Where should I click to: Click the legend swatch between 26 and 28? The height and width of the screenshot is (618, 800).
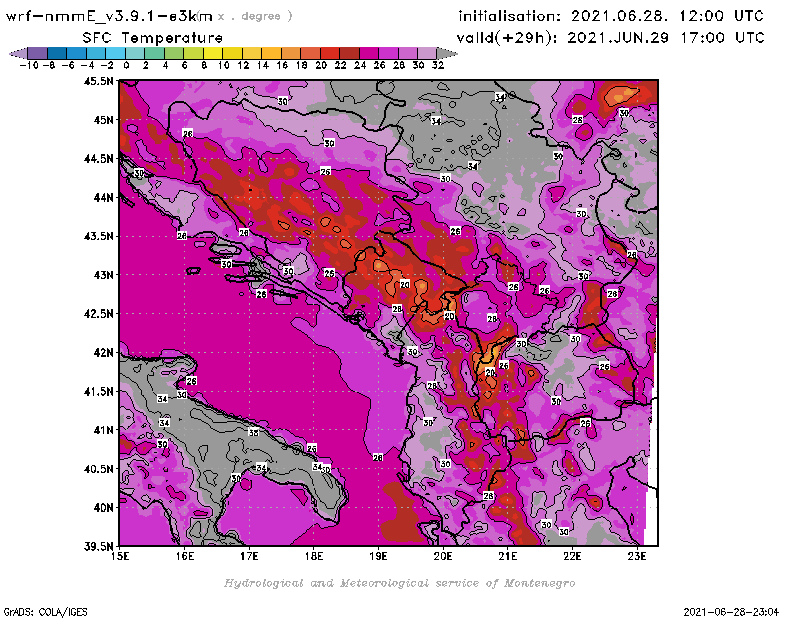tap(388, 53)
